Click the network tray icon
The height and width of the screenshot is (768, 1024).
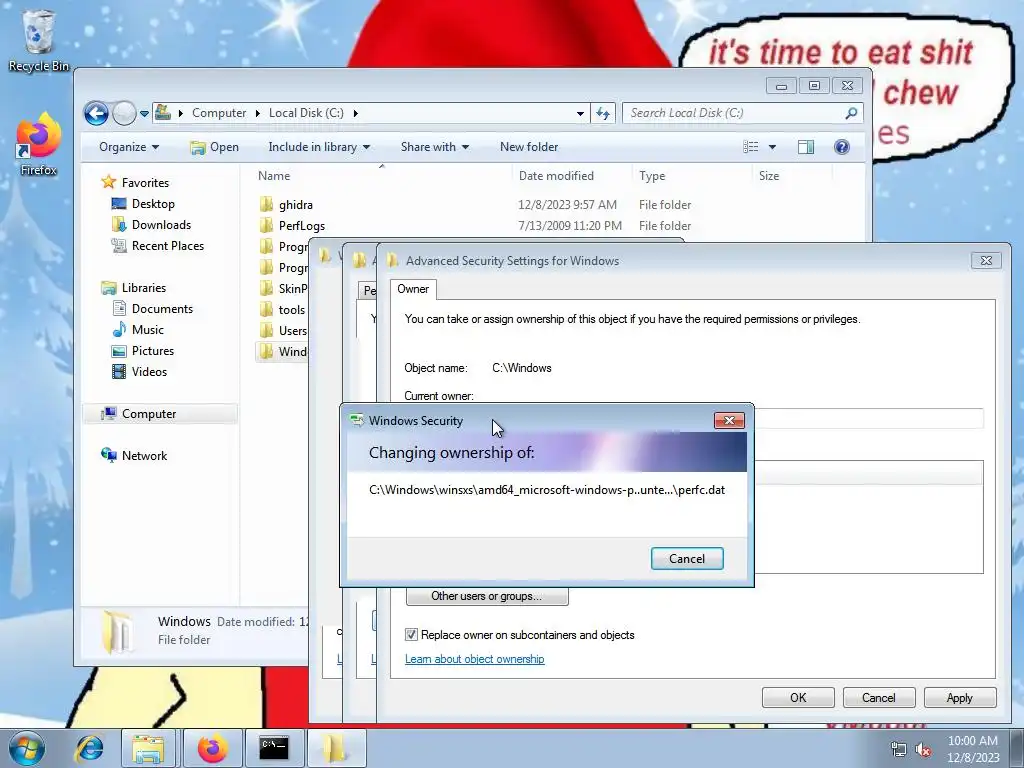coord(899,750)
